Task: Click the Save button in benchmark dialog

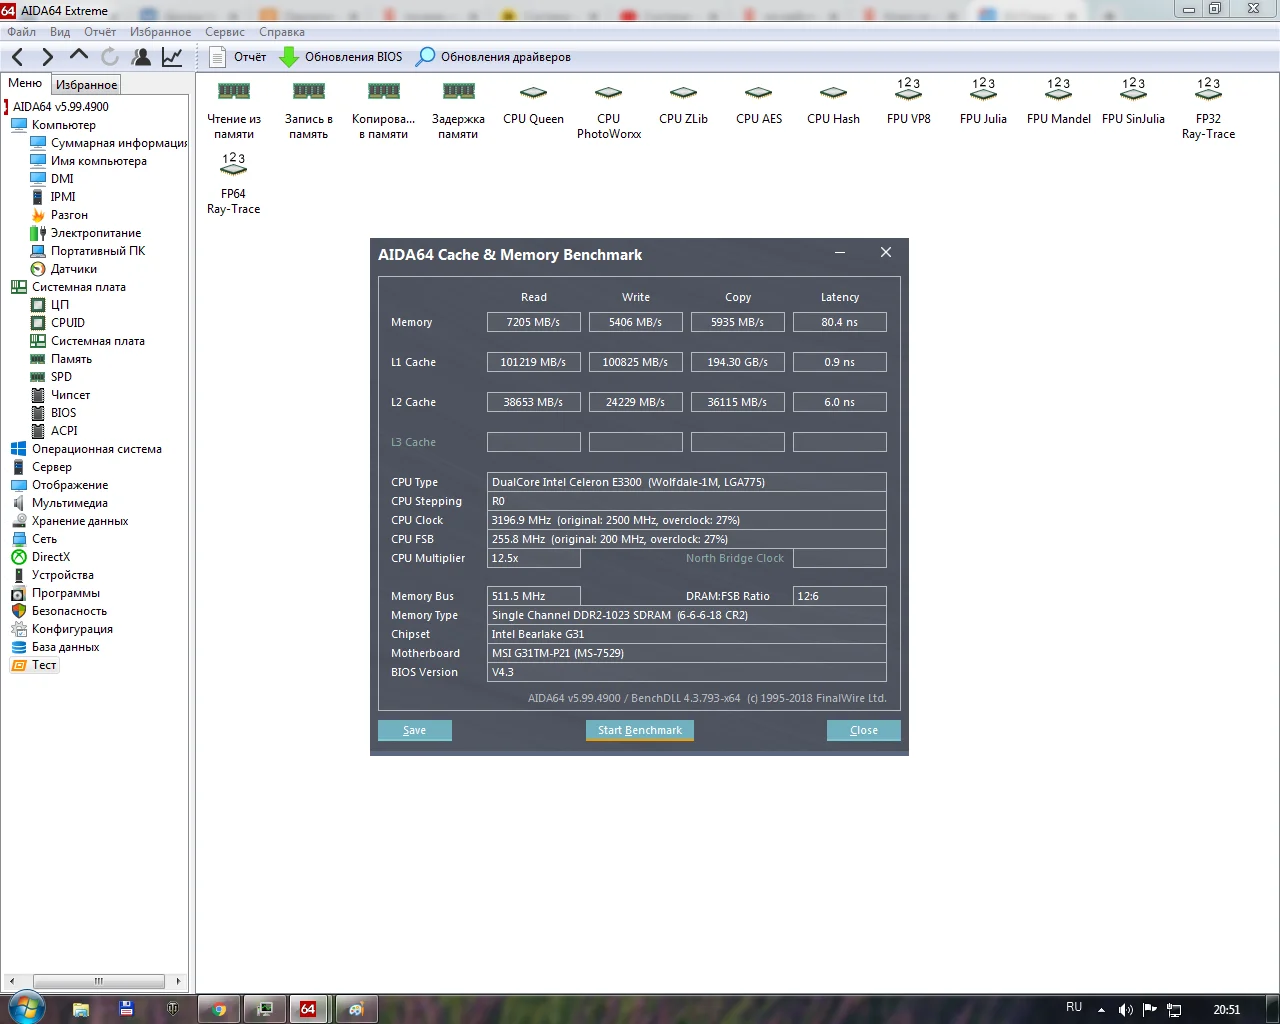Action: point(414,730)
